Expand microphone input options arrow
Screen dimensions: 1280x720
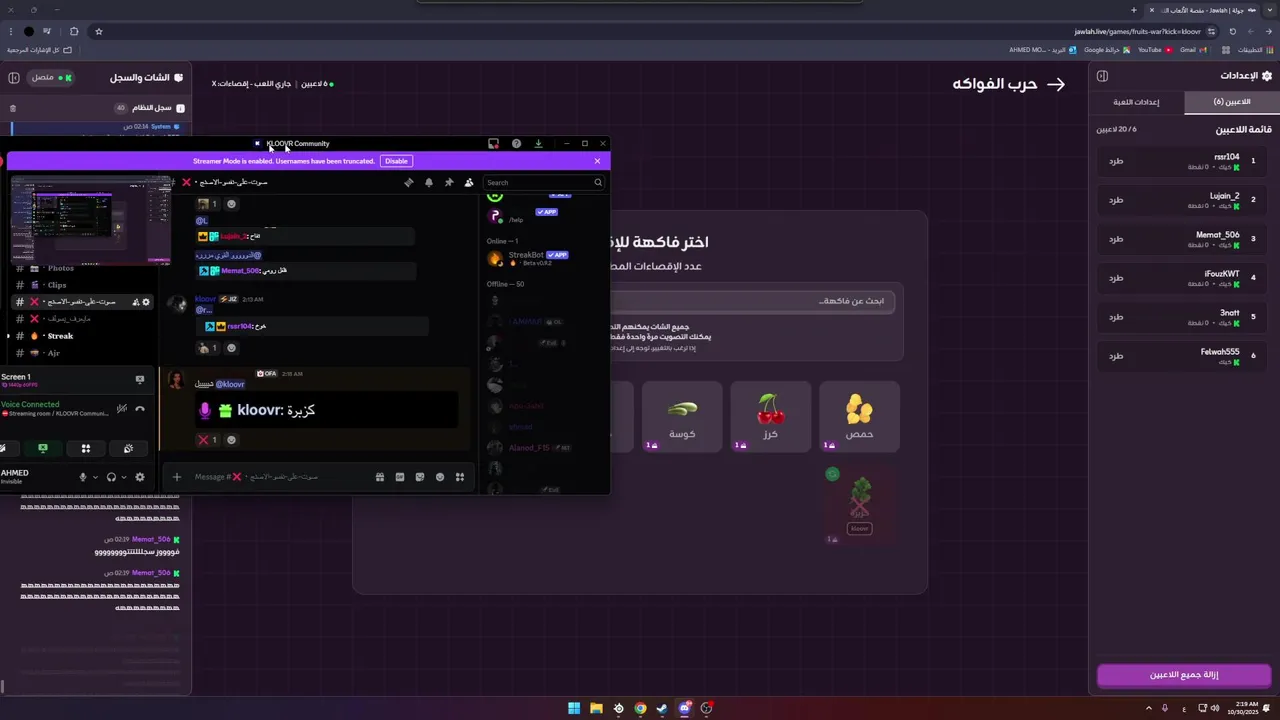pyautogui.click(x=95, y=477)
